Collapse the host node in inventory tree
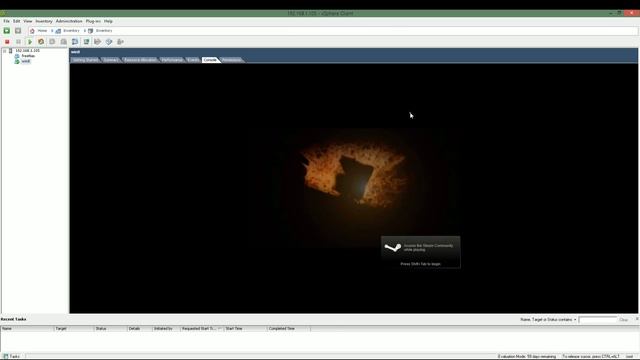This screenshot has width=640, height=360. (4, 51)
